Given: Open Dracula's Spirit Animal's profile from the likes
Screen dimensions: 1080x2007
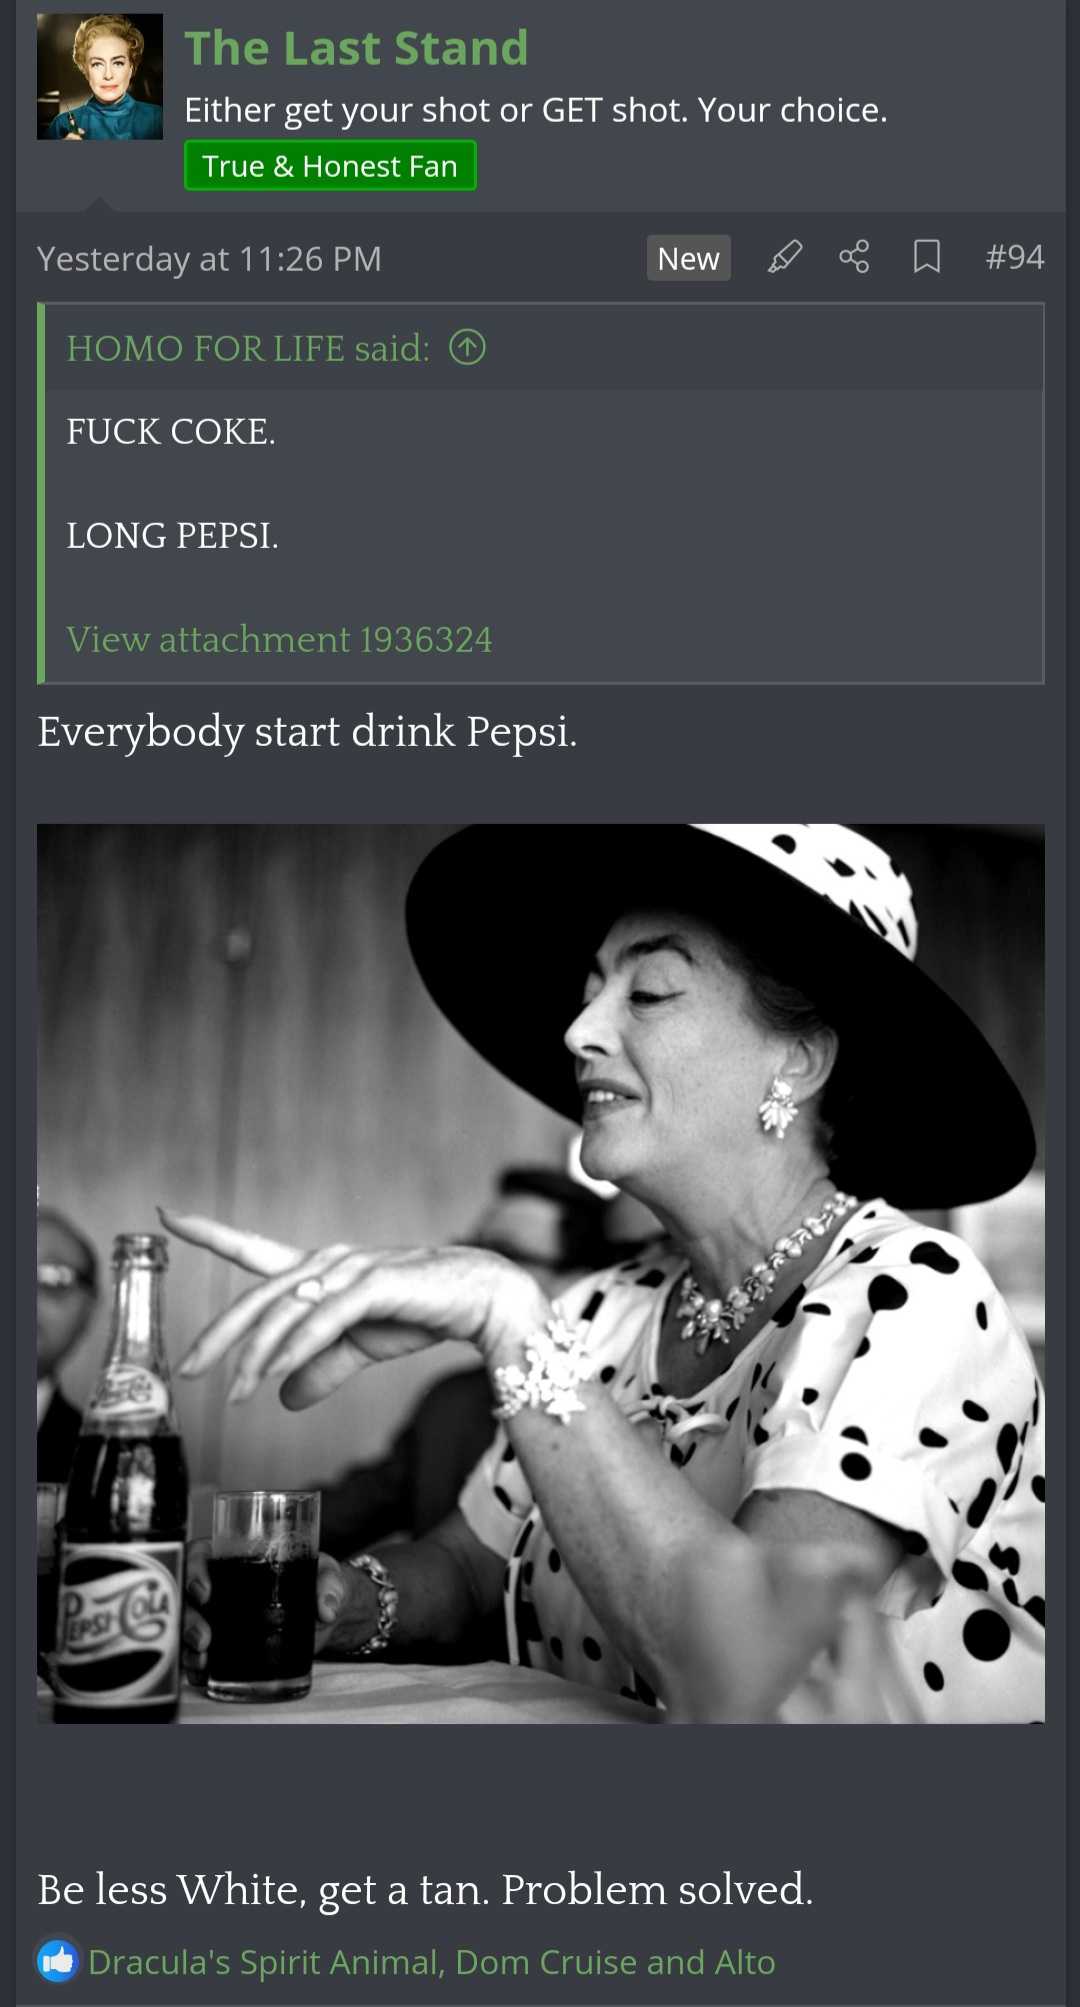Looking at the screenshot, I should click(265, 1962).
